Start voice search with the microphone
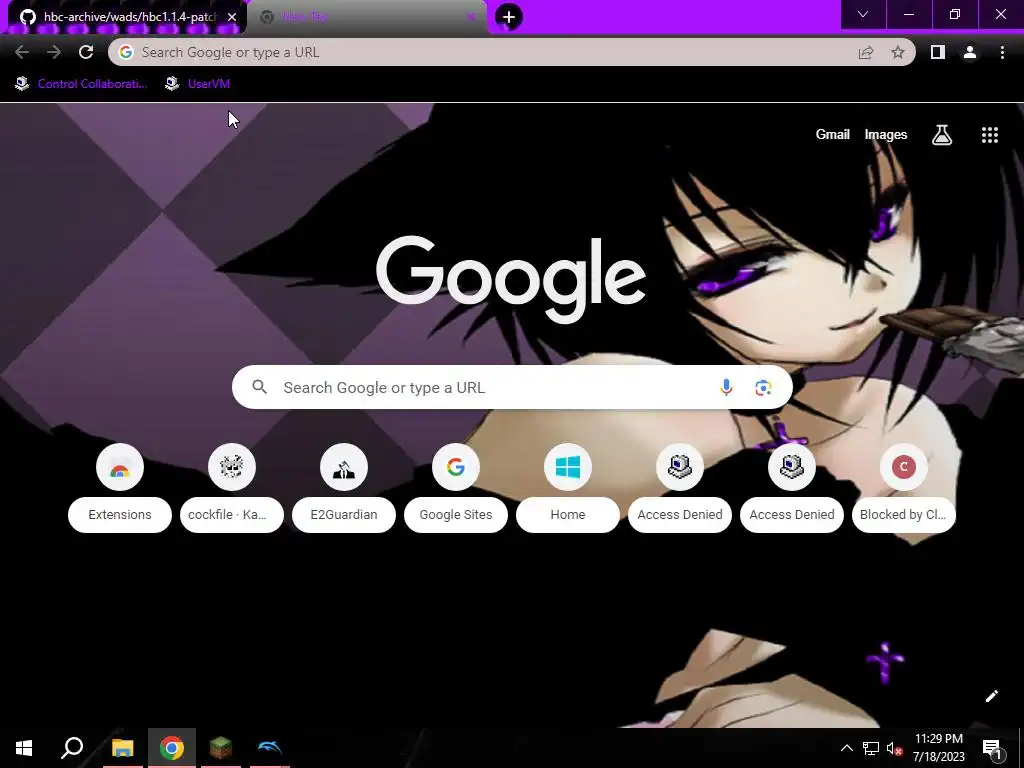Image resolution: width=1024 pixels, height=768 pixels. (726, 387)
